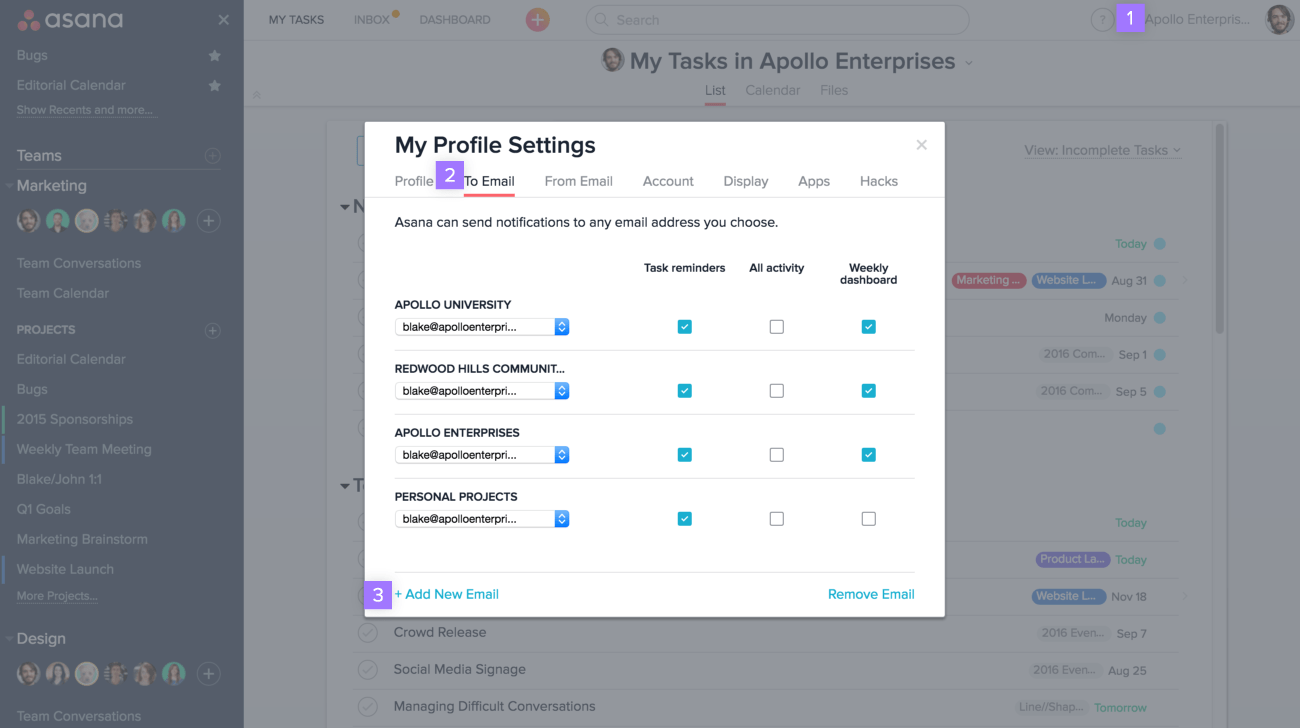The height and width of the screenshot is (728, 1300).
Task: Open email dropdown for Apollo University
Action: coord(482,327)
